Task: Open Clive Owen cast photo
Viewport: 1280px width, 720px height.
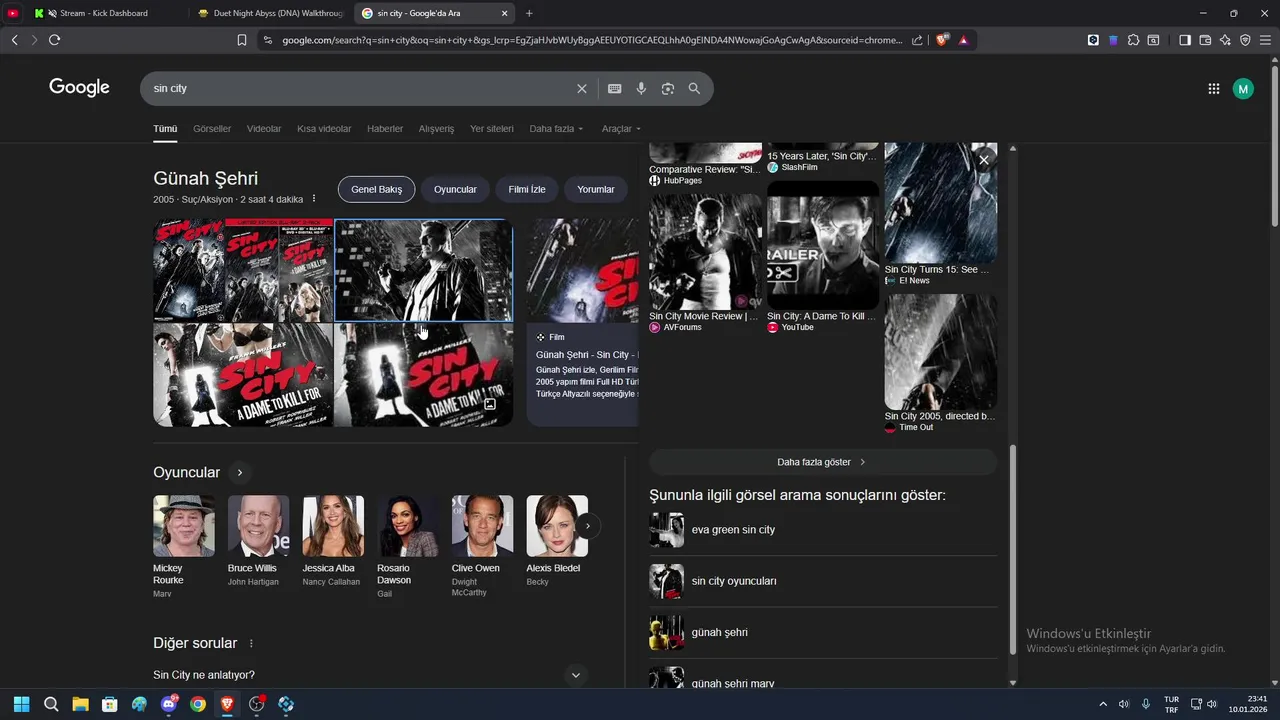Action: tap(482, 526)
